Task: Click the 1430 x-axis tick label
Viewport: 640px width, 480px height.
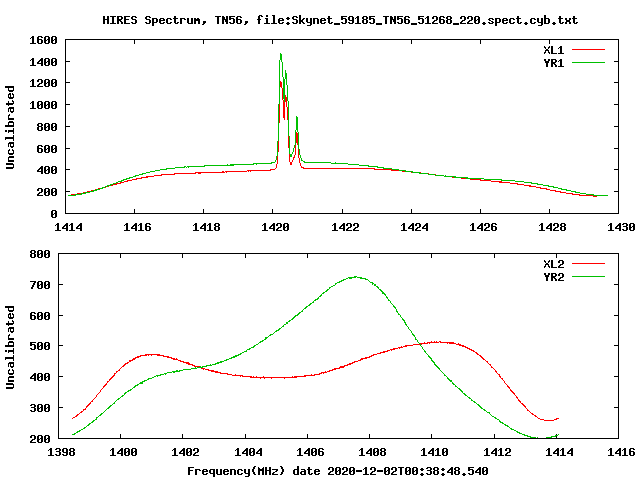Action: [621, 227]
